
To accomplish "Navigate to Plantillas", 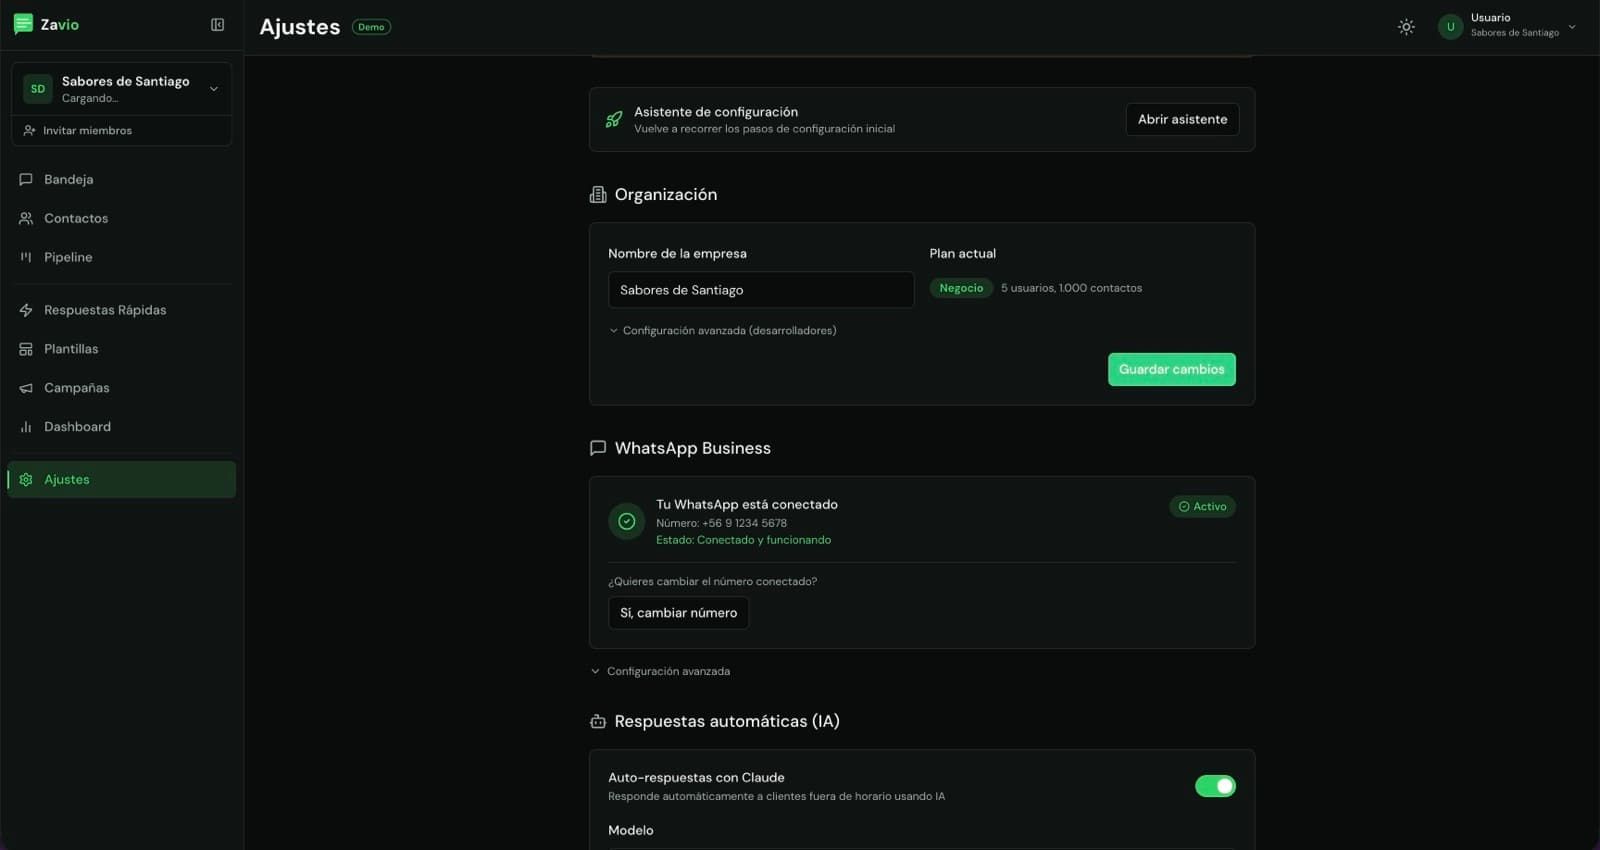I will pyautogui.click(x=121, y=349).
